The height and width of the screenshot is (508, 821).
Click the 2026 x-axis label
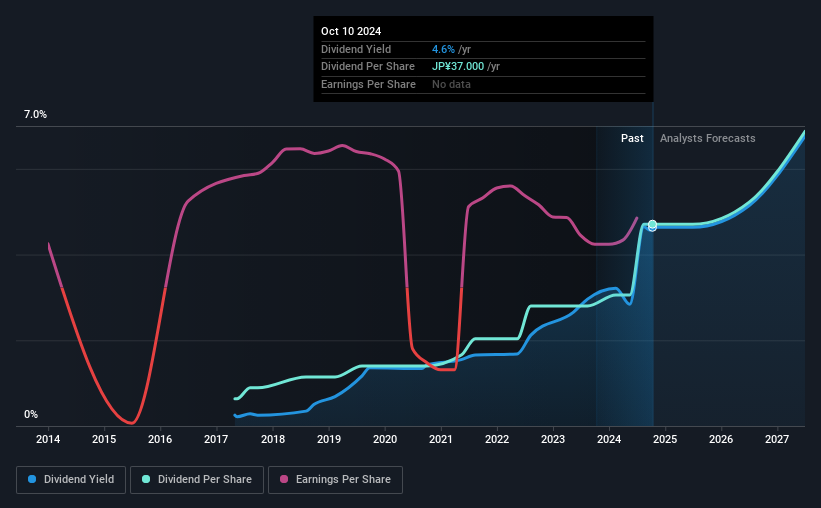click(721, 439)
